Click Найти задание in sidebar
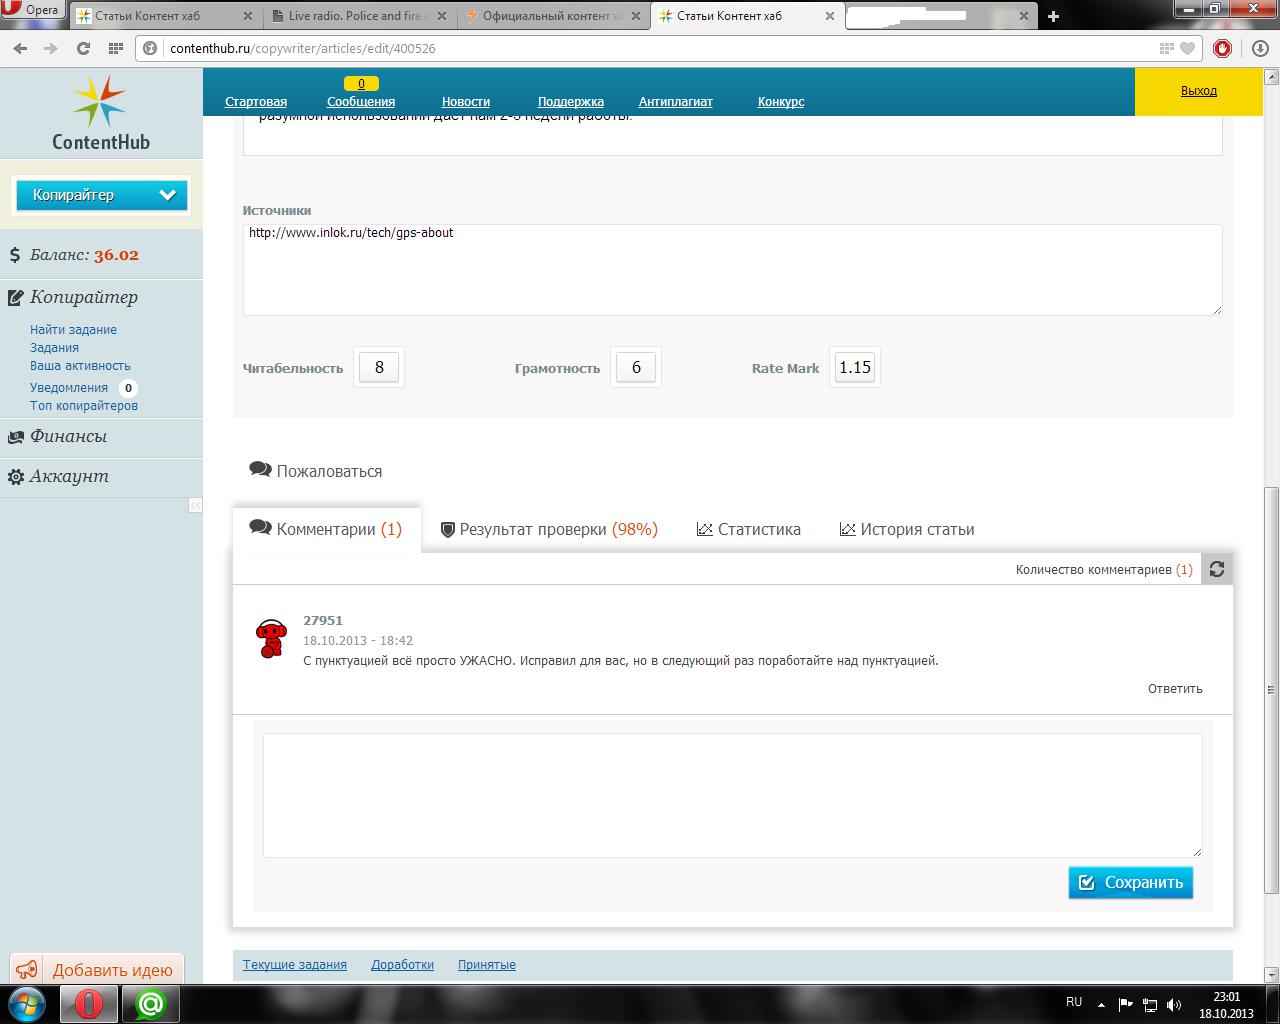Viewport: 1280px width, 1024px height. click(x=73, y=329)
